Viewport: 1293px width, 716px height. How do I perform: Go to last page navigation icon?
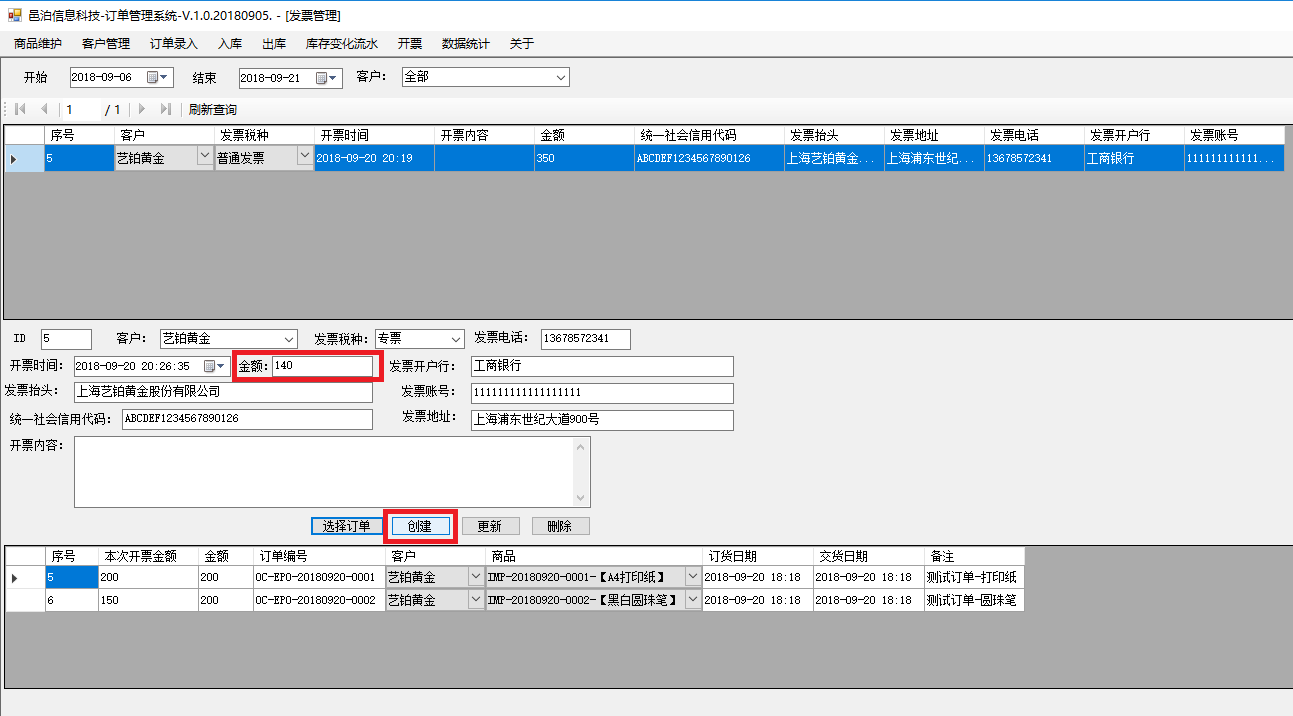pyautogui.click(x=165, y=109)
